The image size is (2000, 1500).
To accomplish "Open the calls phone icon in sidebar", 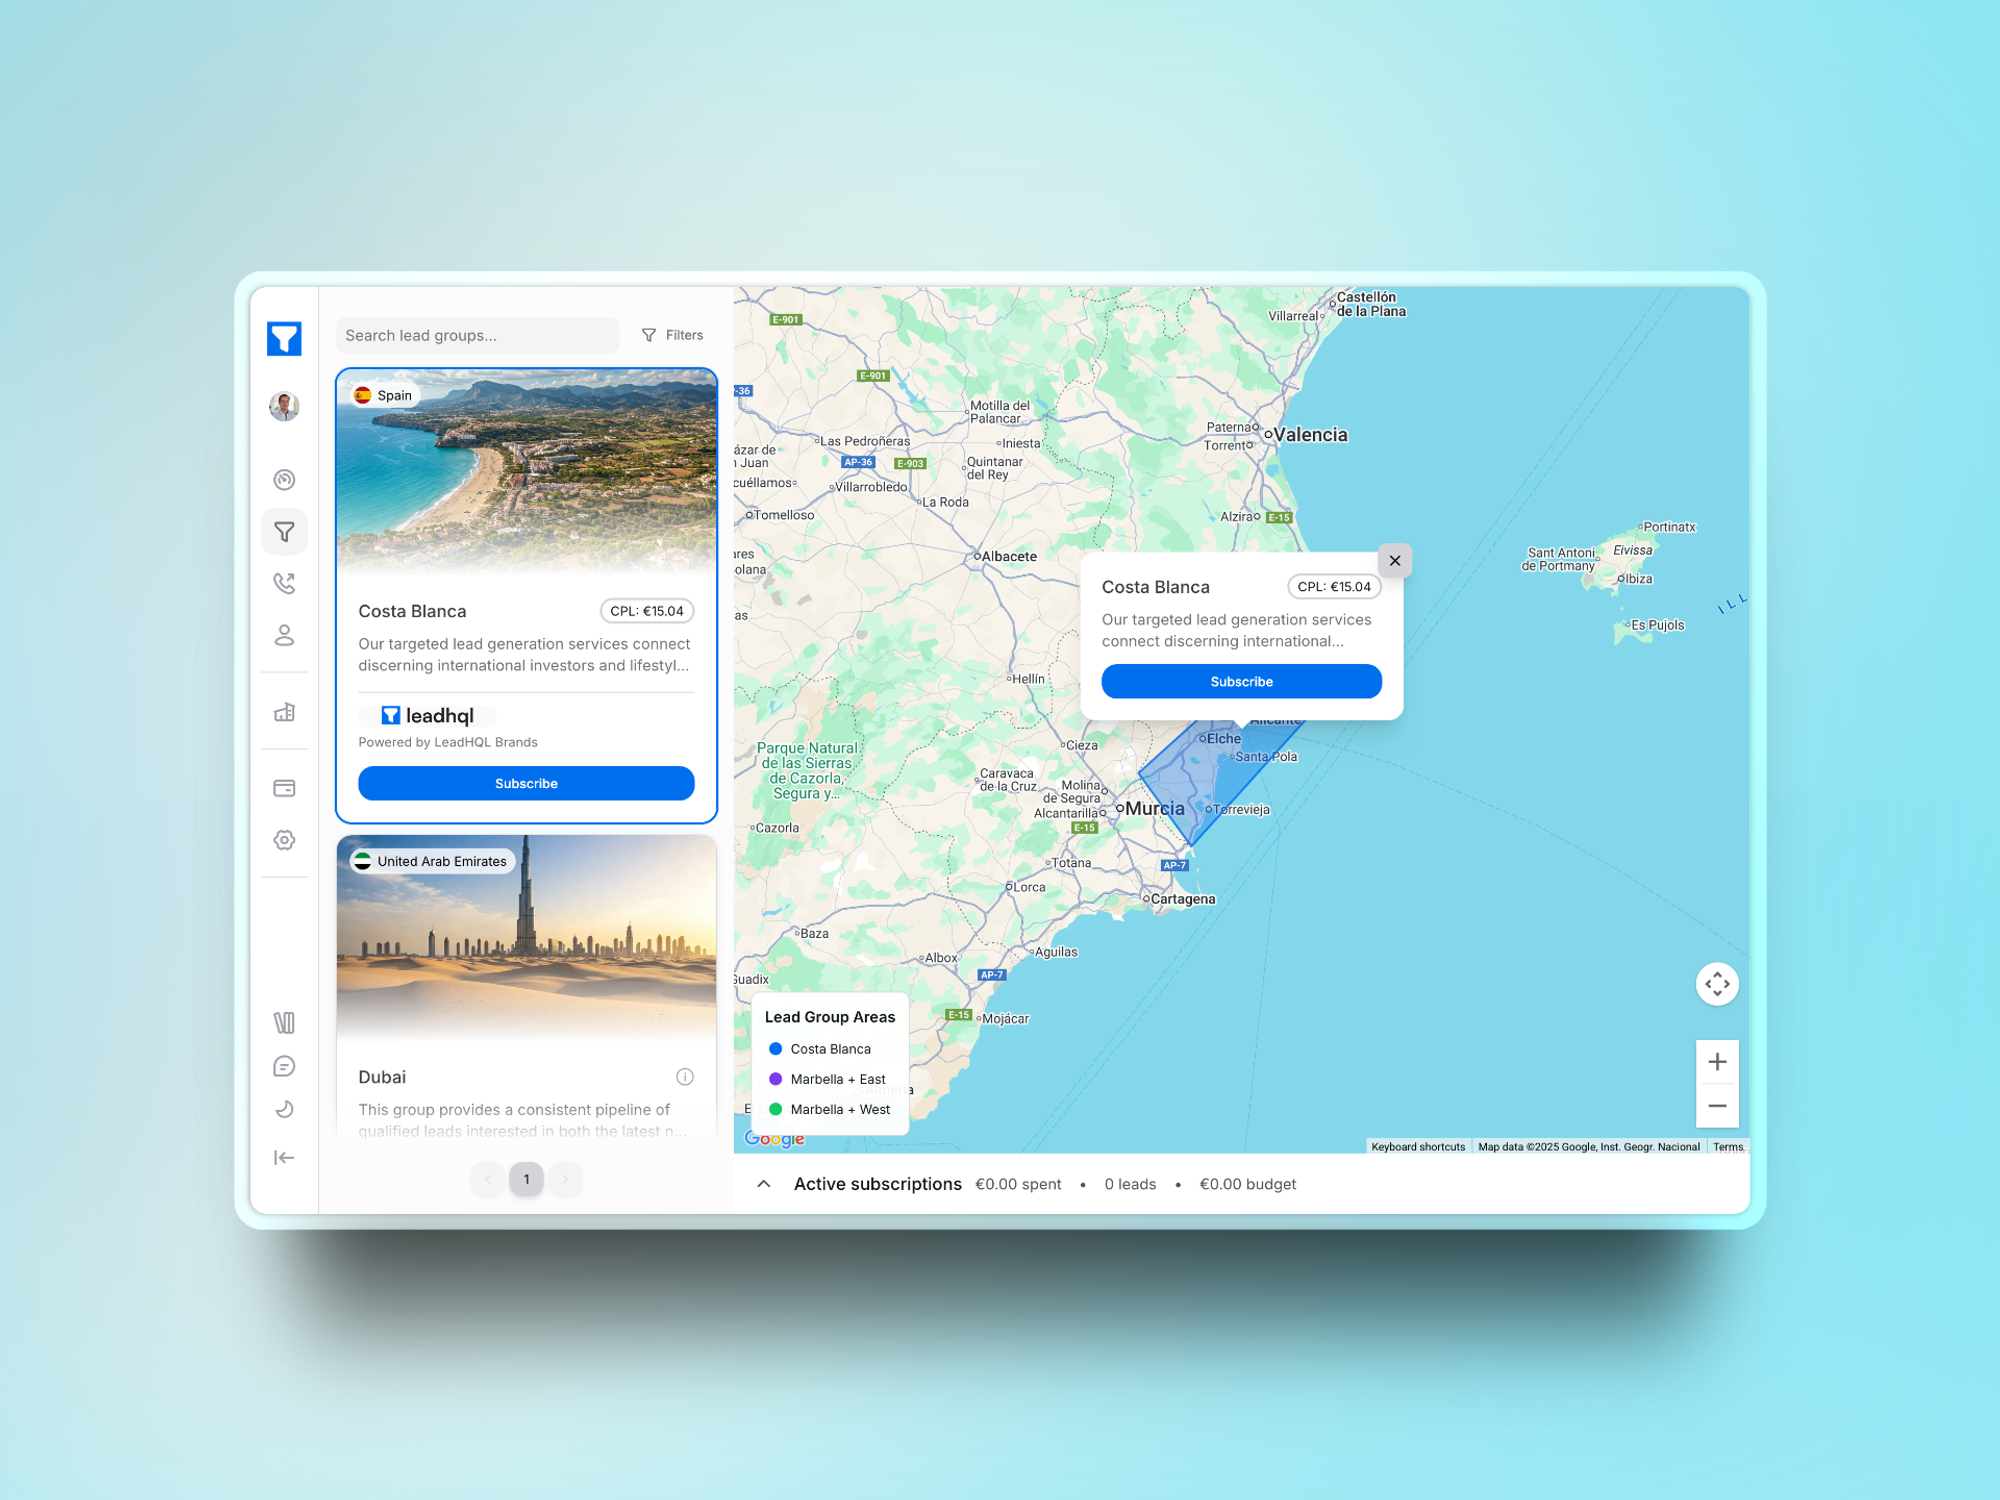I will (x=284, y=583).
